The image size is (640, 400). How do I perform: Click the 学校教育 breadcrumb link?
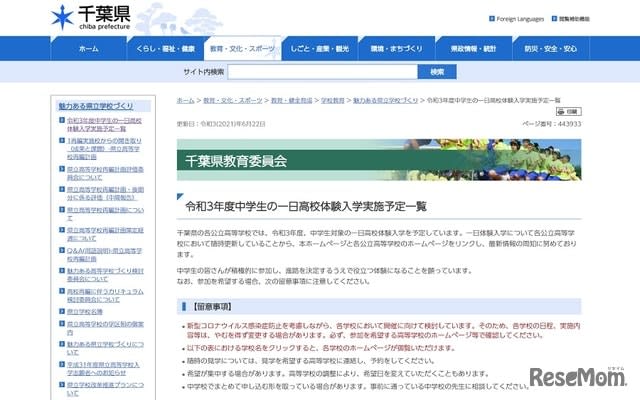(333, 100)
